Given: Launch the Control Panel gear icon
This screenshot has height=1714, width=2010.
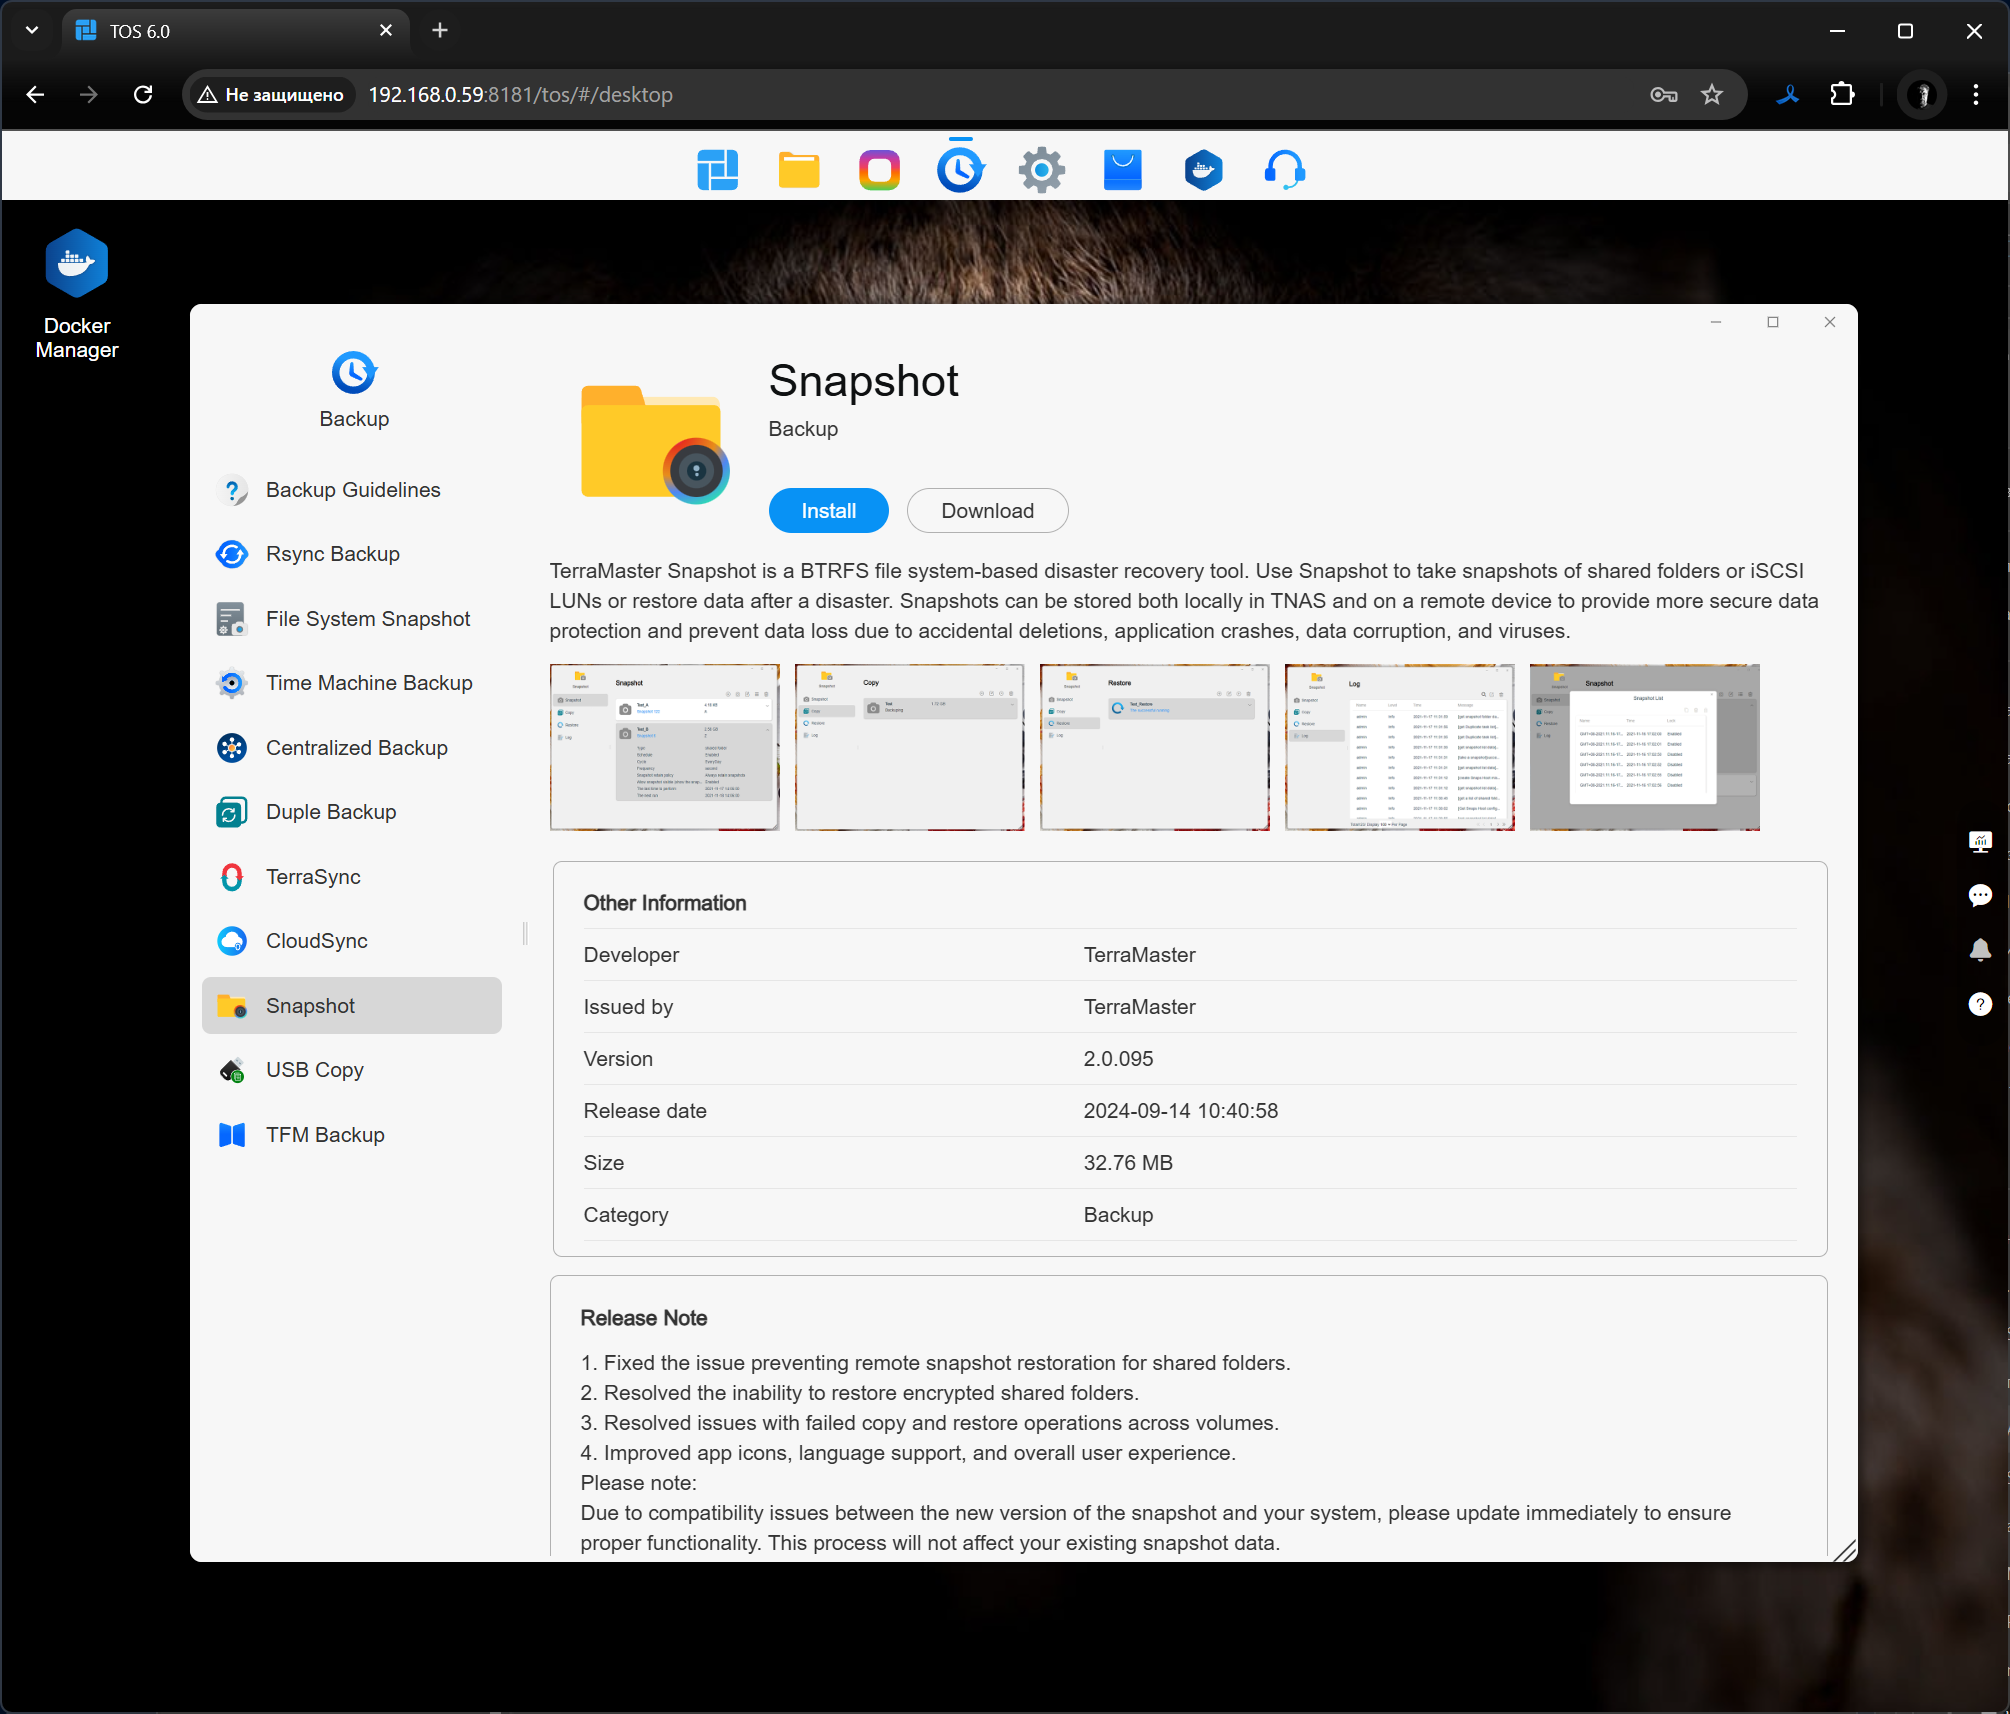Looking at the screenshot, I should coord(1041,170).
